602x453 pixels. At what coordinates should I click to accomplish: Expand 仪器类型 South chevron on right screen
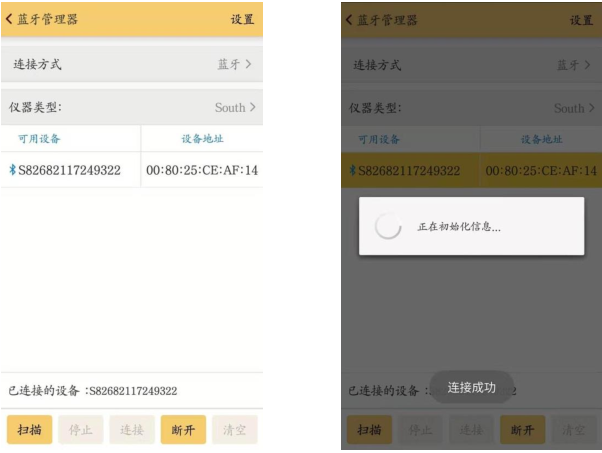[x=591, y=107]
